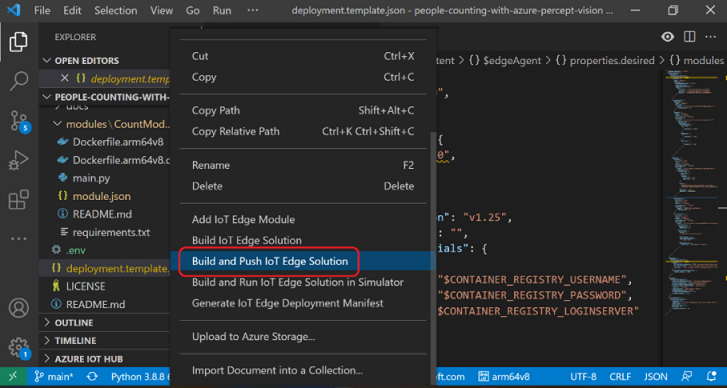This screenshot has height=388, width=727.
Task: Open the Manage gear icon
Action: pyautogui.click(x=19, y=348)
